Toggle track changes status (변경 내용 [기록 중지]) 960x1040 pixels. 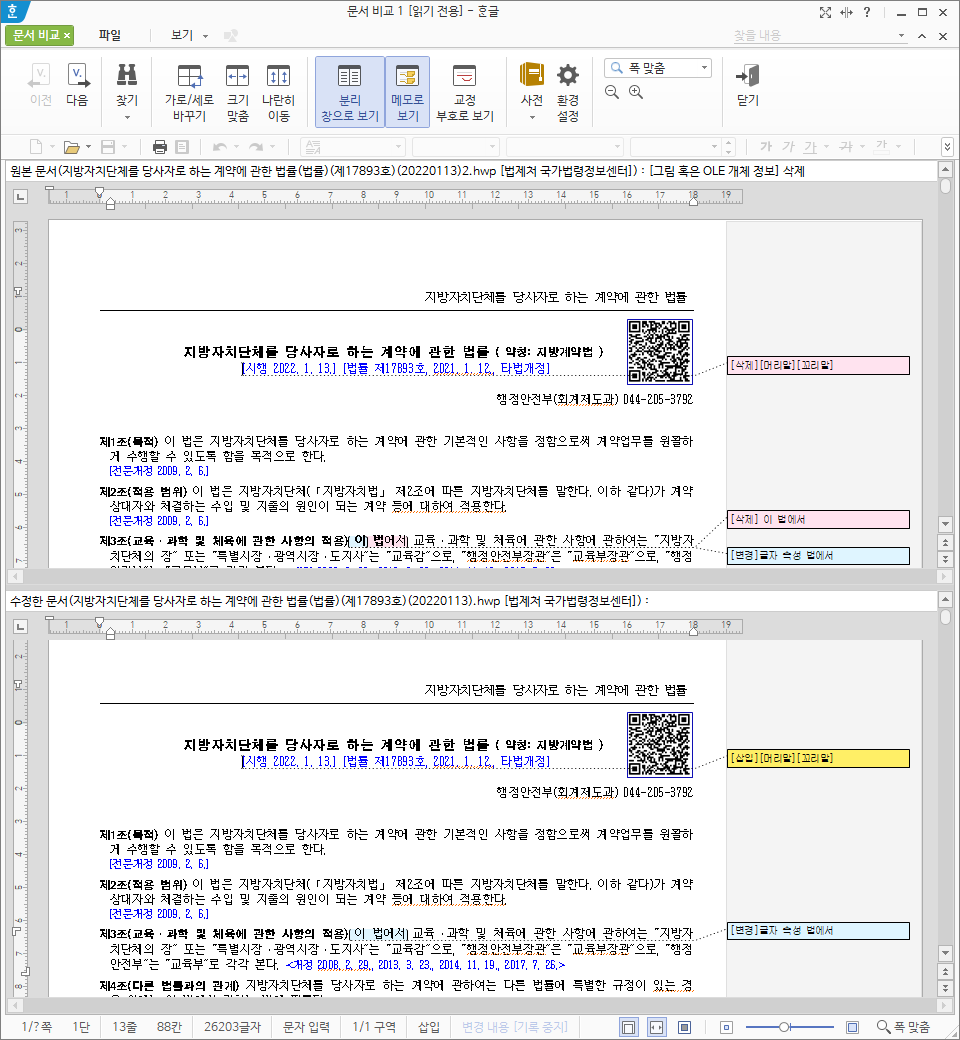tap(515, 1027)
